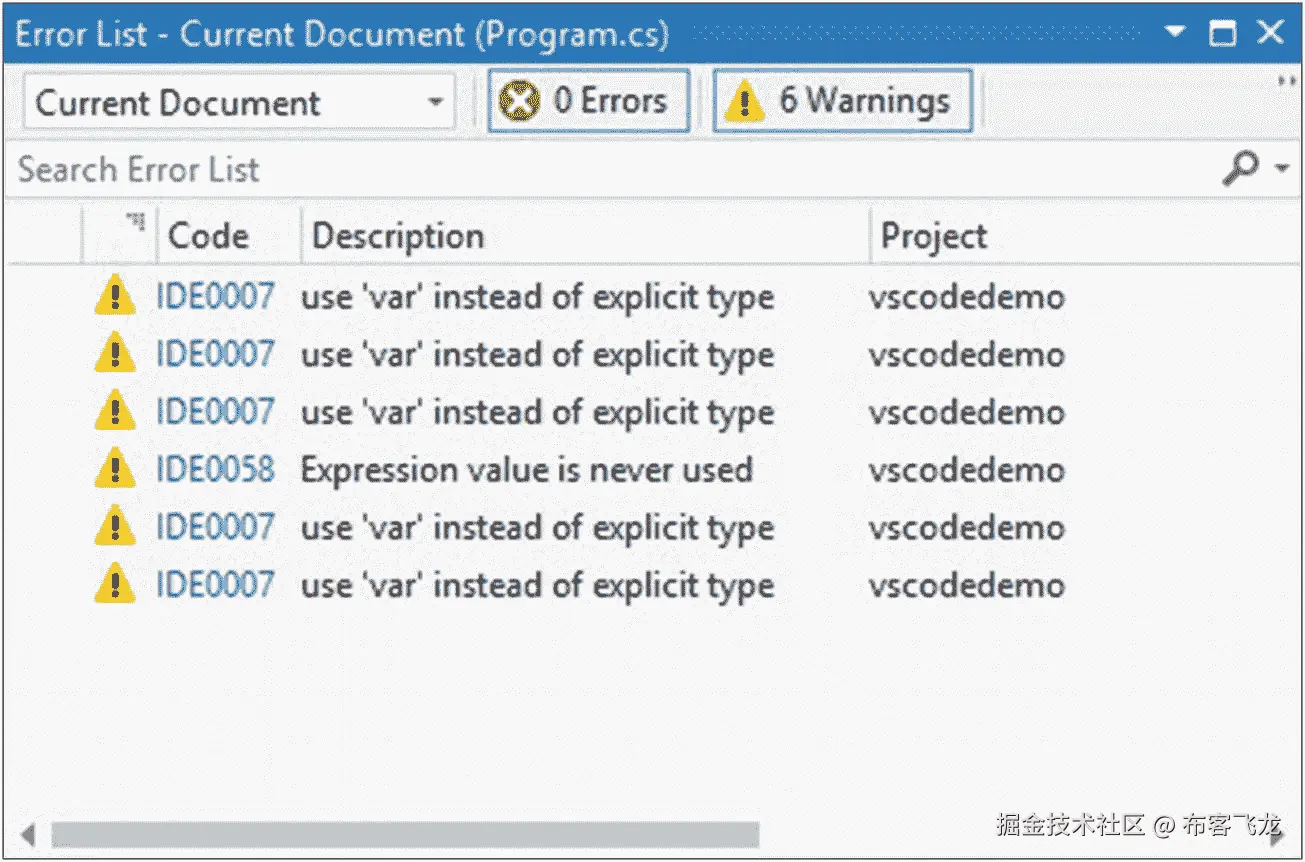Open the Error List window position menu

(x=1175, y=32)
